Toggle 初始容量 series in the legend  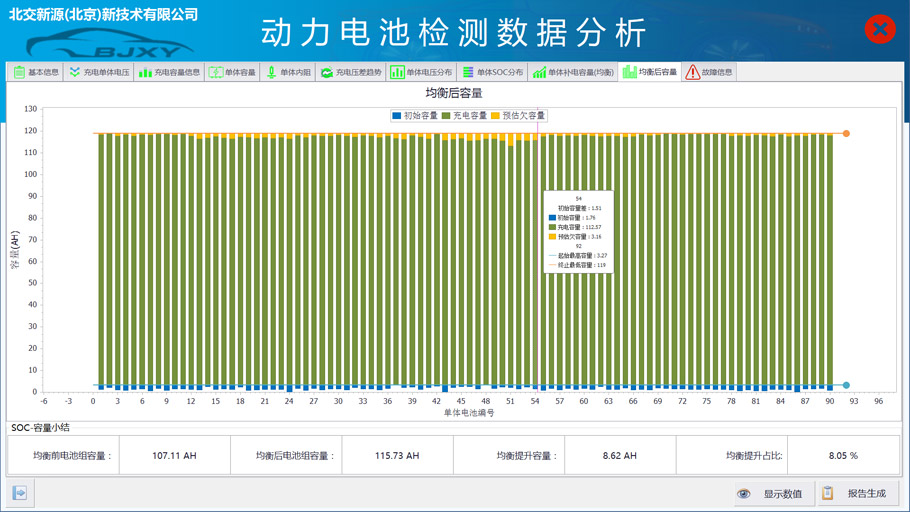pos(415,116)
